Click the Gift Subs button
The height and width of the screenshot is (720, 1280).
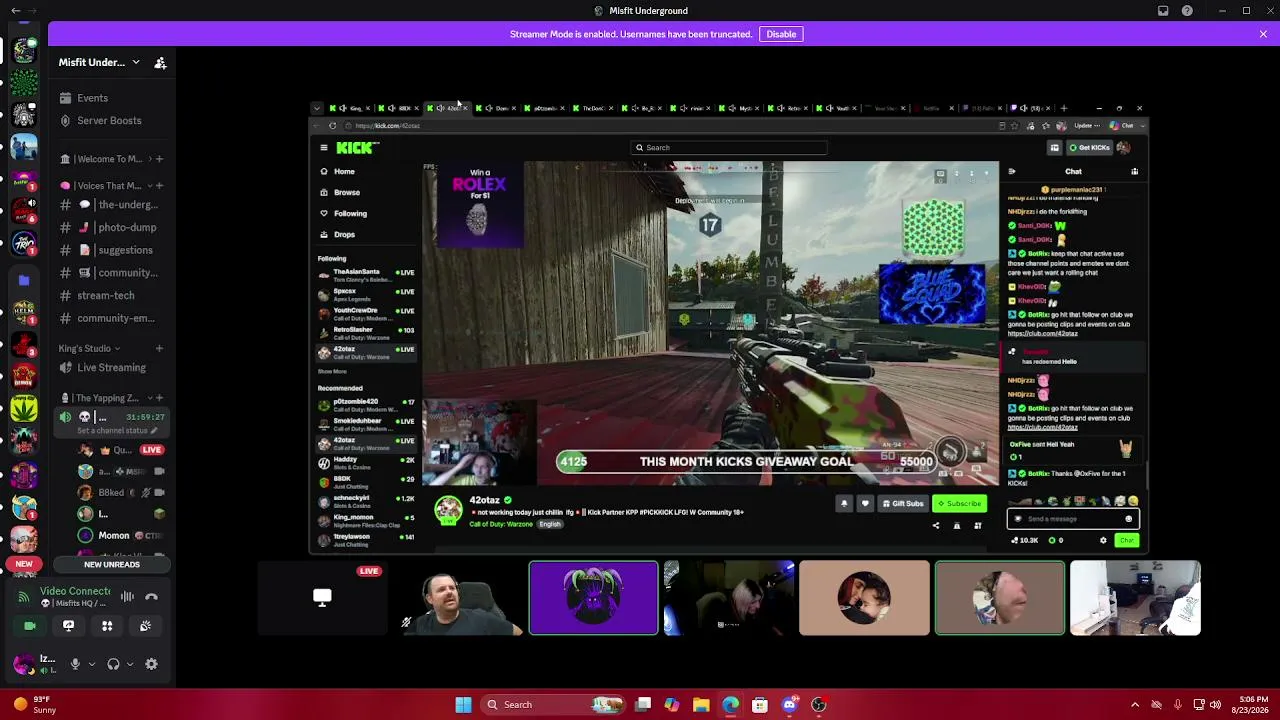pos(903,504)
